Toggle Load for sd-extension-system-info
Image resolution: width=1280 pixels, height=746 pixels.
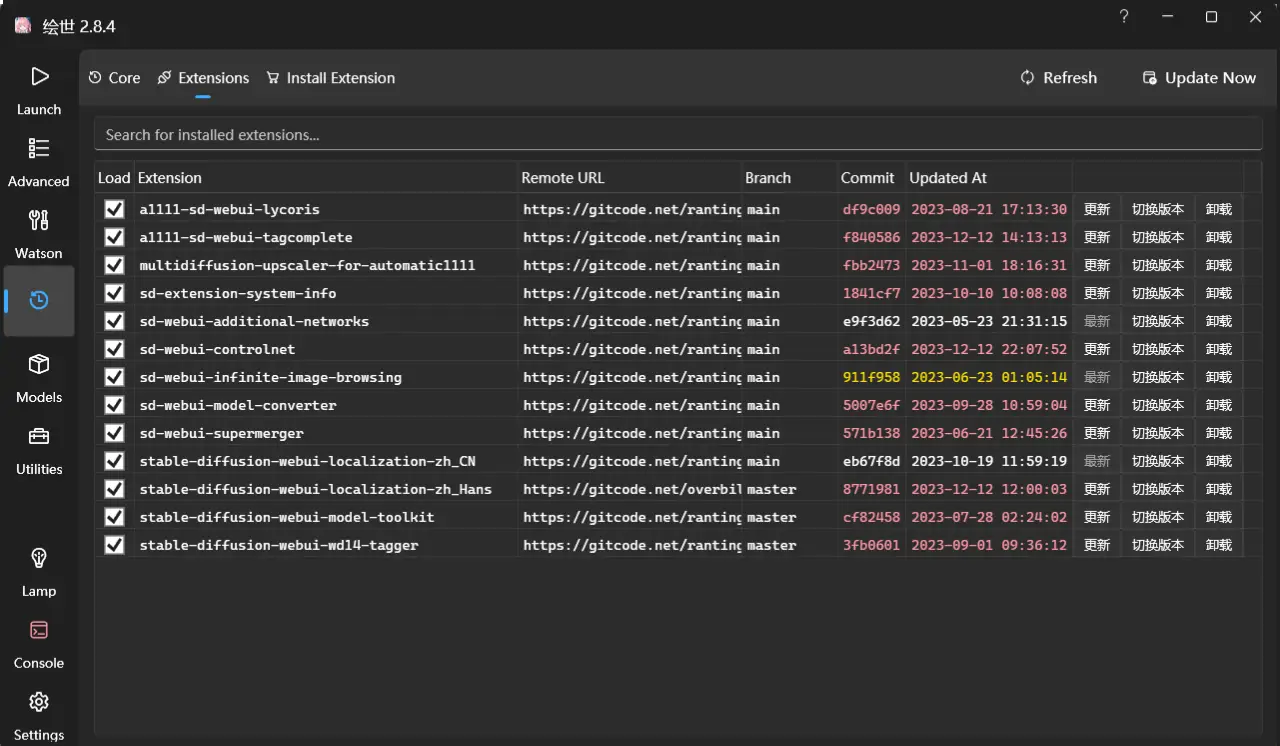(114, 293)
